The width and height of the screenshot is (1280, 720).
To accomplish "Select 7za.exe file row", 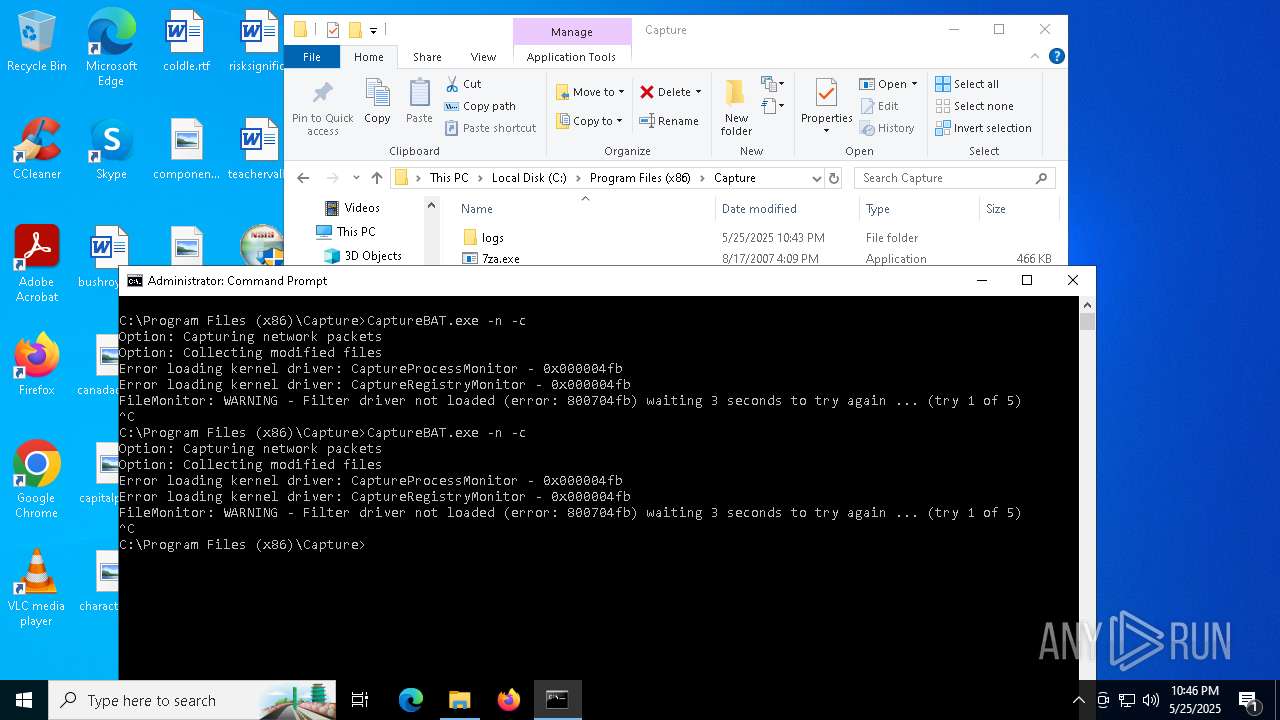I will [758, 259].
